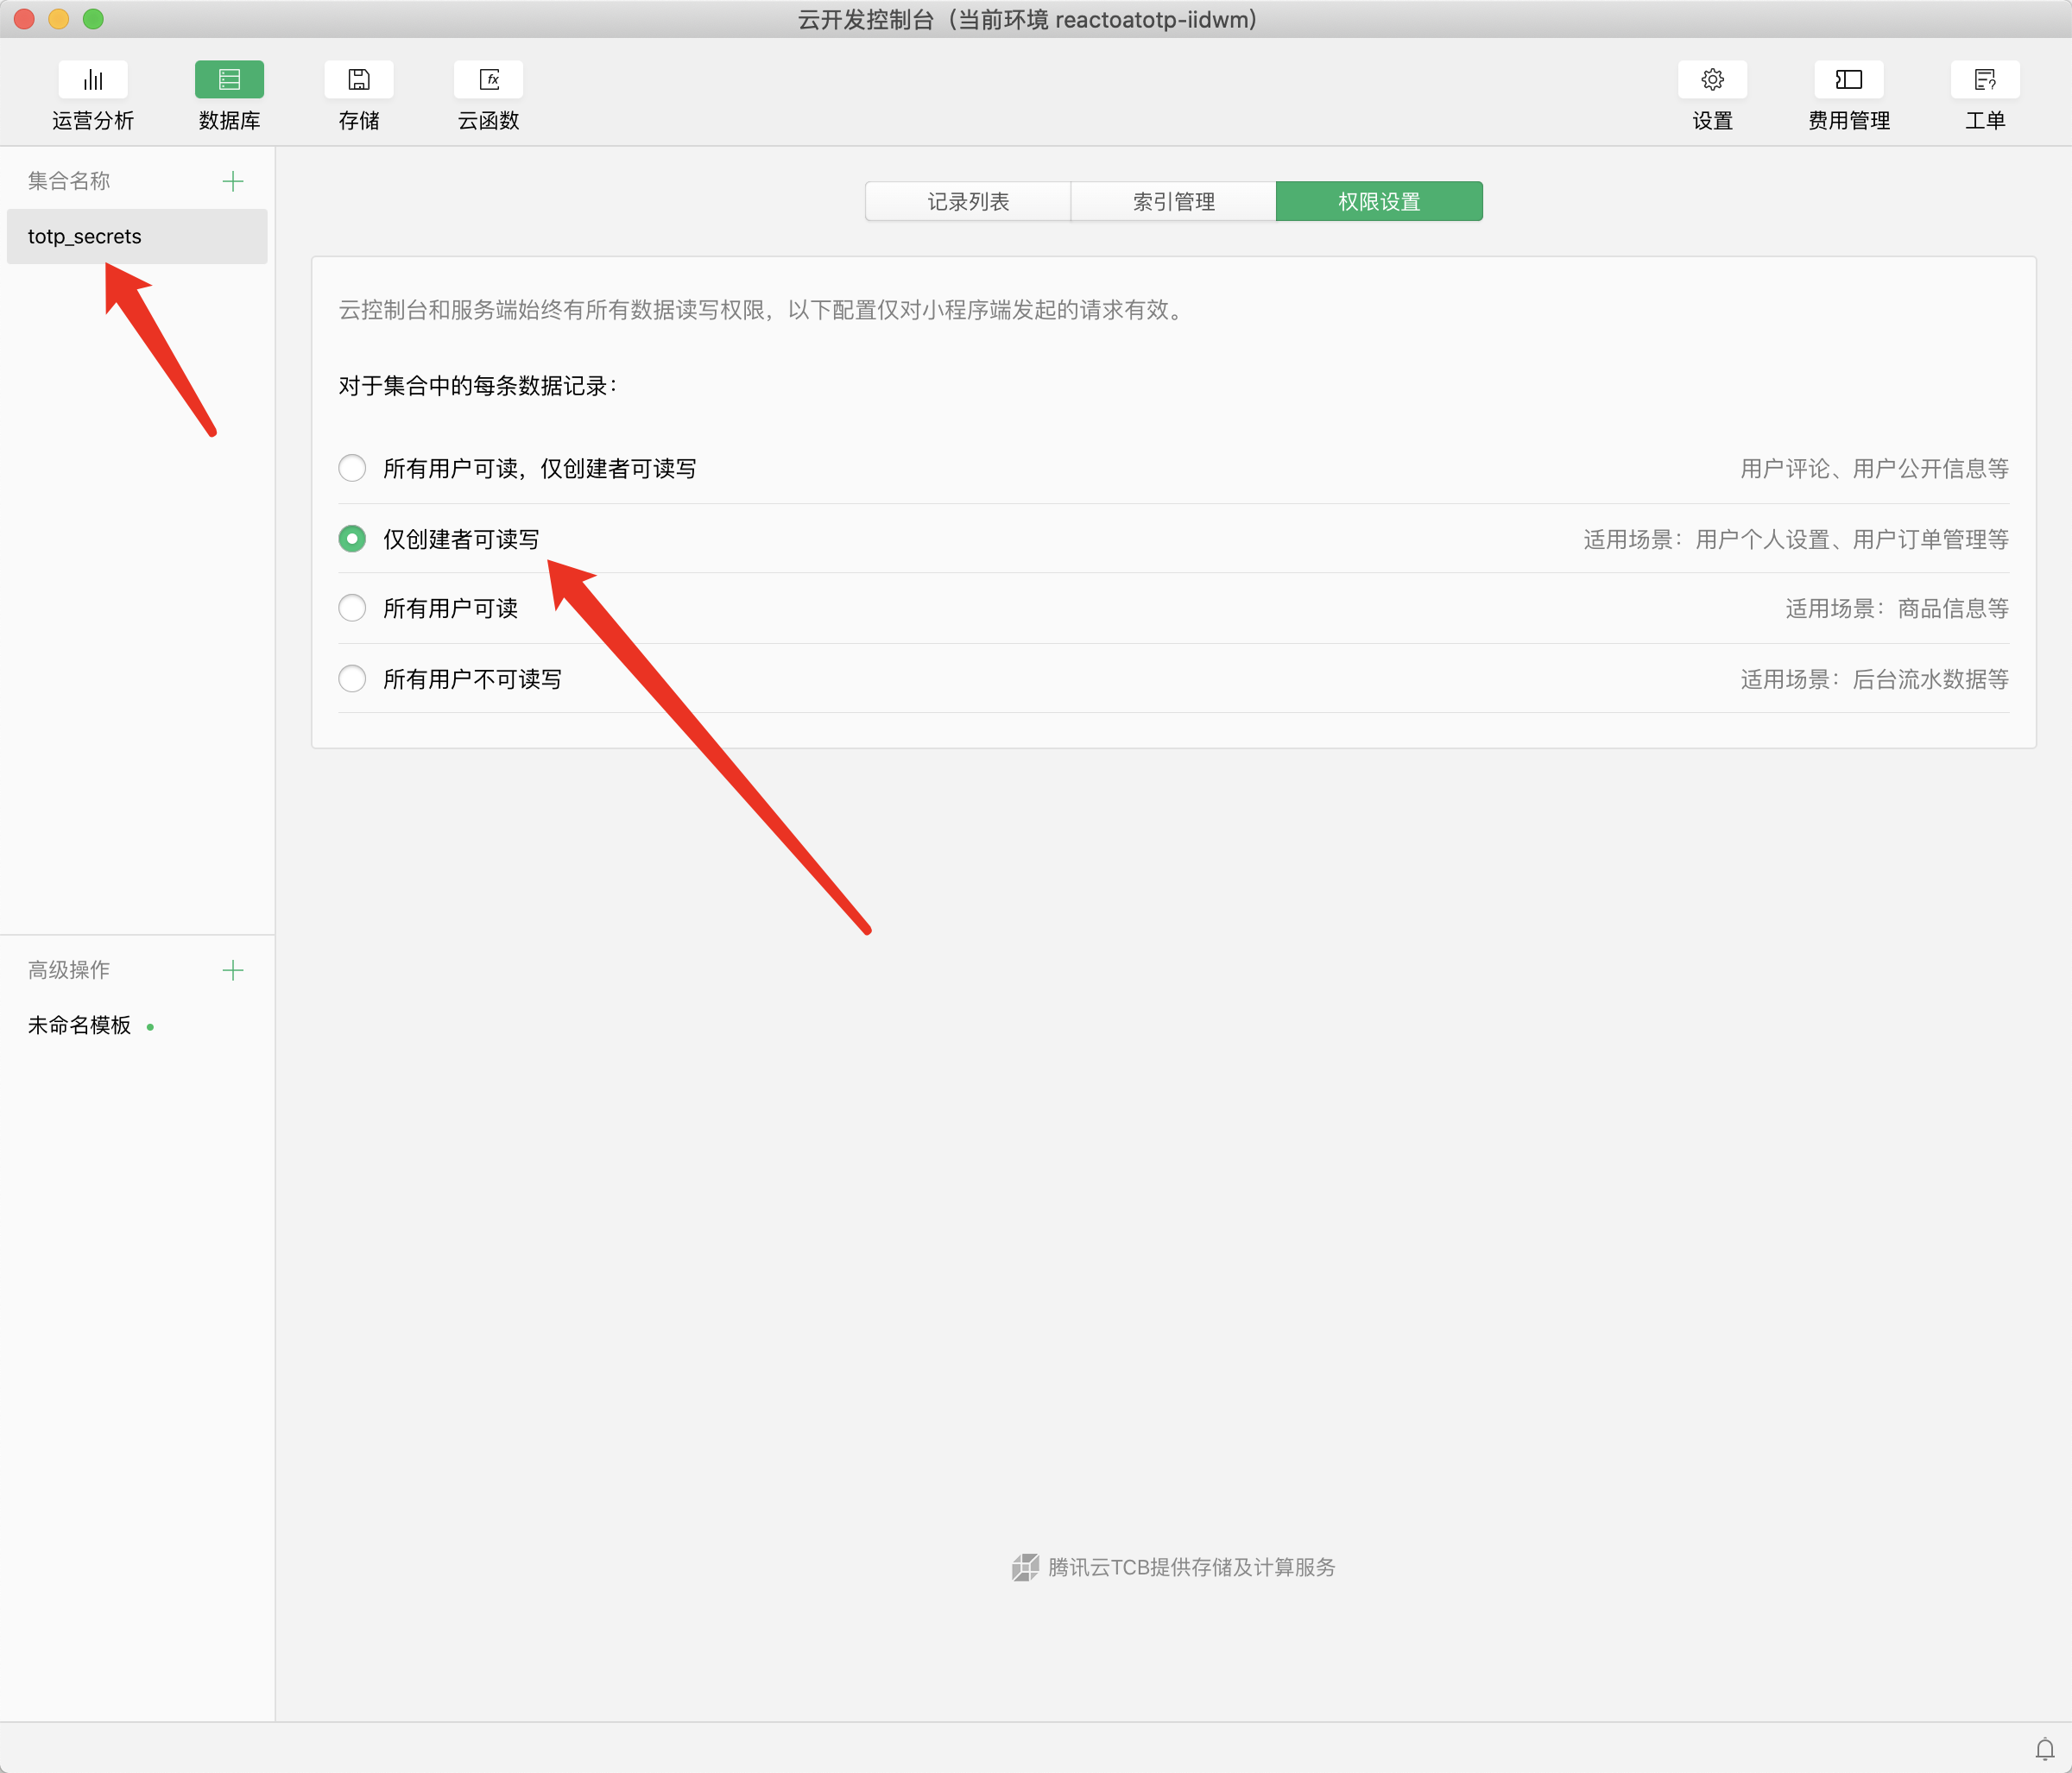The width and height of the screenshot is (2072, 1773).
Task: Open the 存储 storage icon
Action: [x=359, y=80]
